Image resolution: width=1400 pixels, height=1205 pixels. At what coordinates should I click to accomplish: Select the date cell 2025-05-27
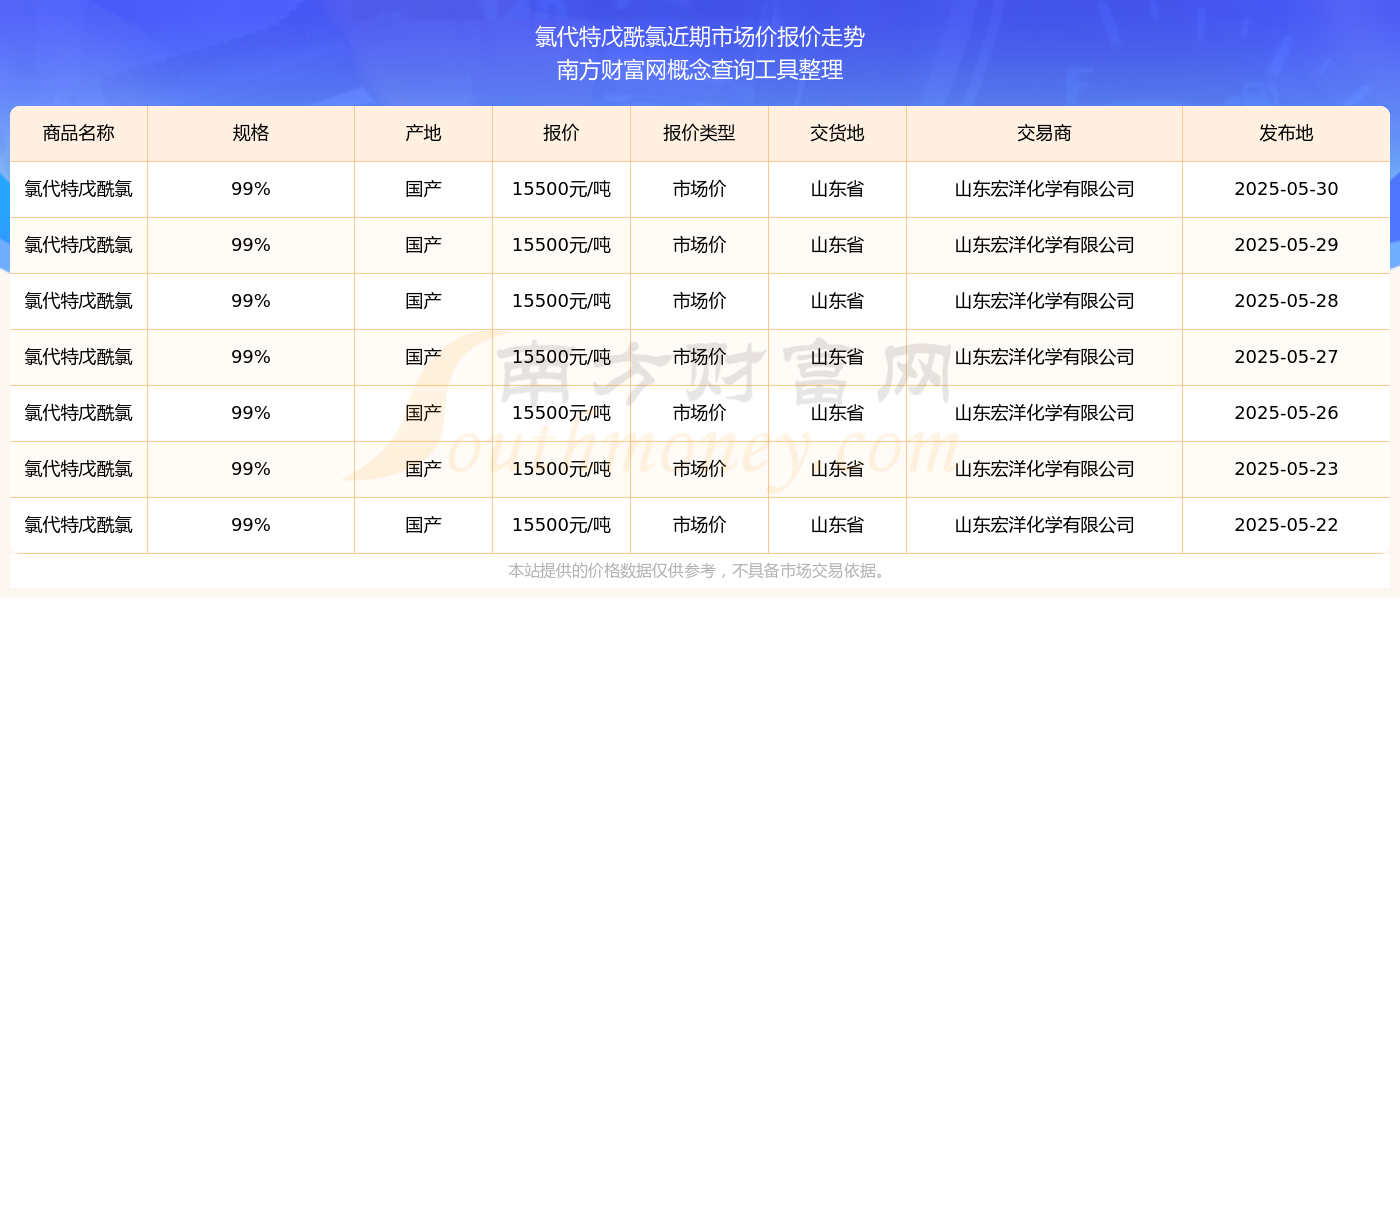tap(1286, 357)
